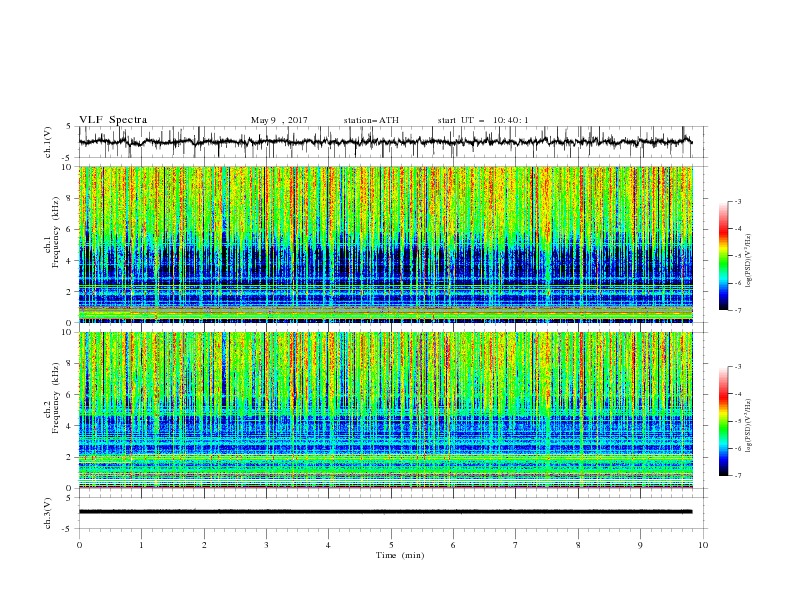Viewport: 792px width, 612px height.
Task: Click the ch.1 PSD color scale bar
Action: coord(723,255)
